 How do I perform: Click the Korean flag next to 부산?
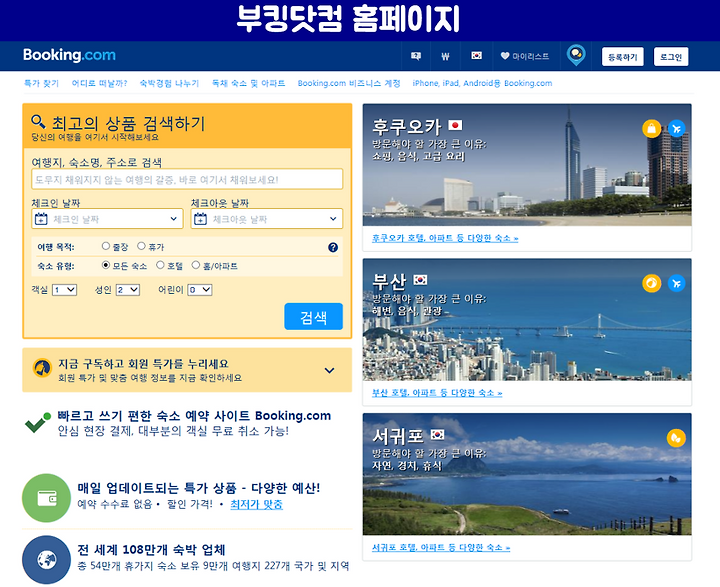(x=420, y=279)
